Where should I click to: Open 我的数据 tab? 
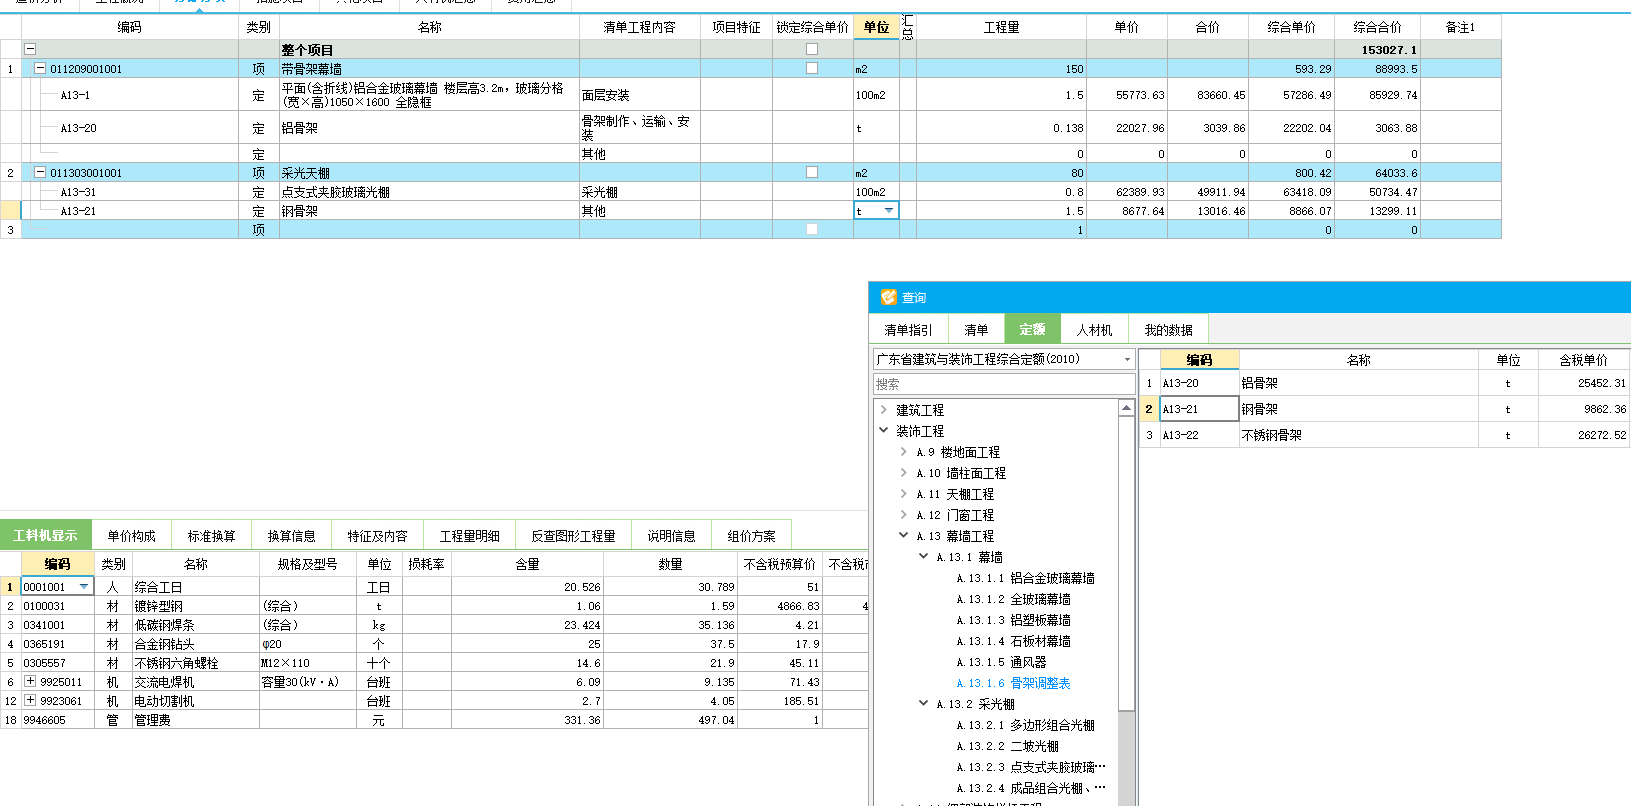coord(1168,329)
